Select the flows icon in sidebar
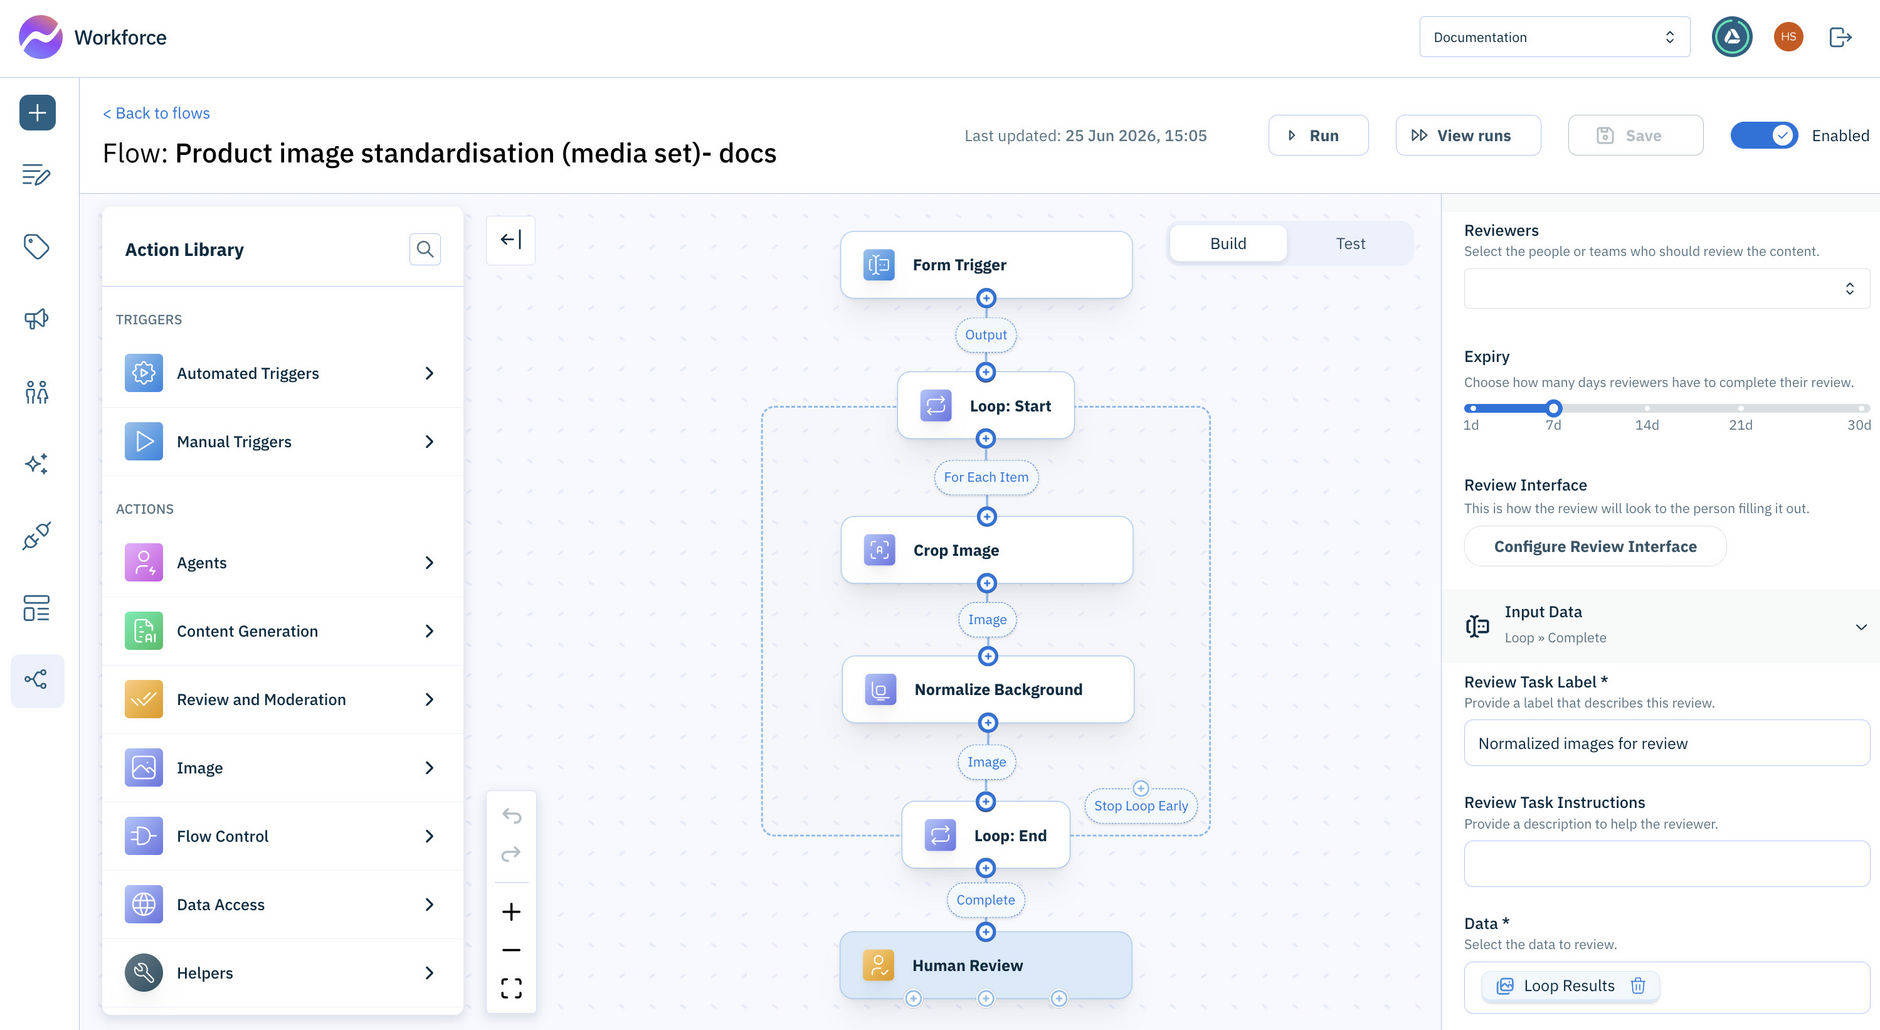1880x1030 pixels. coord(37,681)
